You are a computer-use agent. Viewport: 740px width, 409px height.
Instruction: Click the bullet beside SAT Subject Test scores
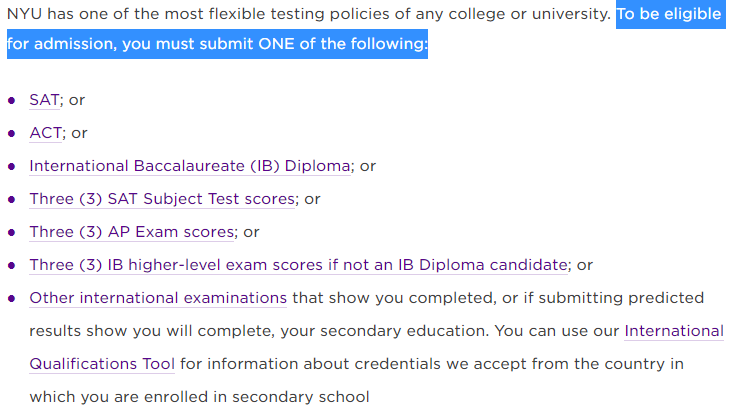click(x=12, y=200)
